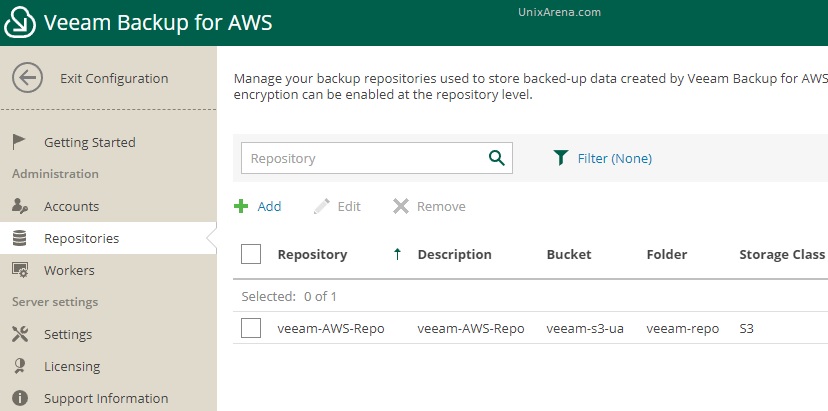This screenshot has width=828, height=411.
Task: Focus the Repository search field
Action: point(377,158)
